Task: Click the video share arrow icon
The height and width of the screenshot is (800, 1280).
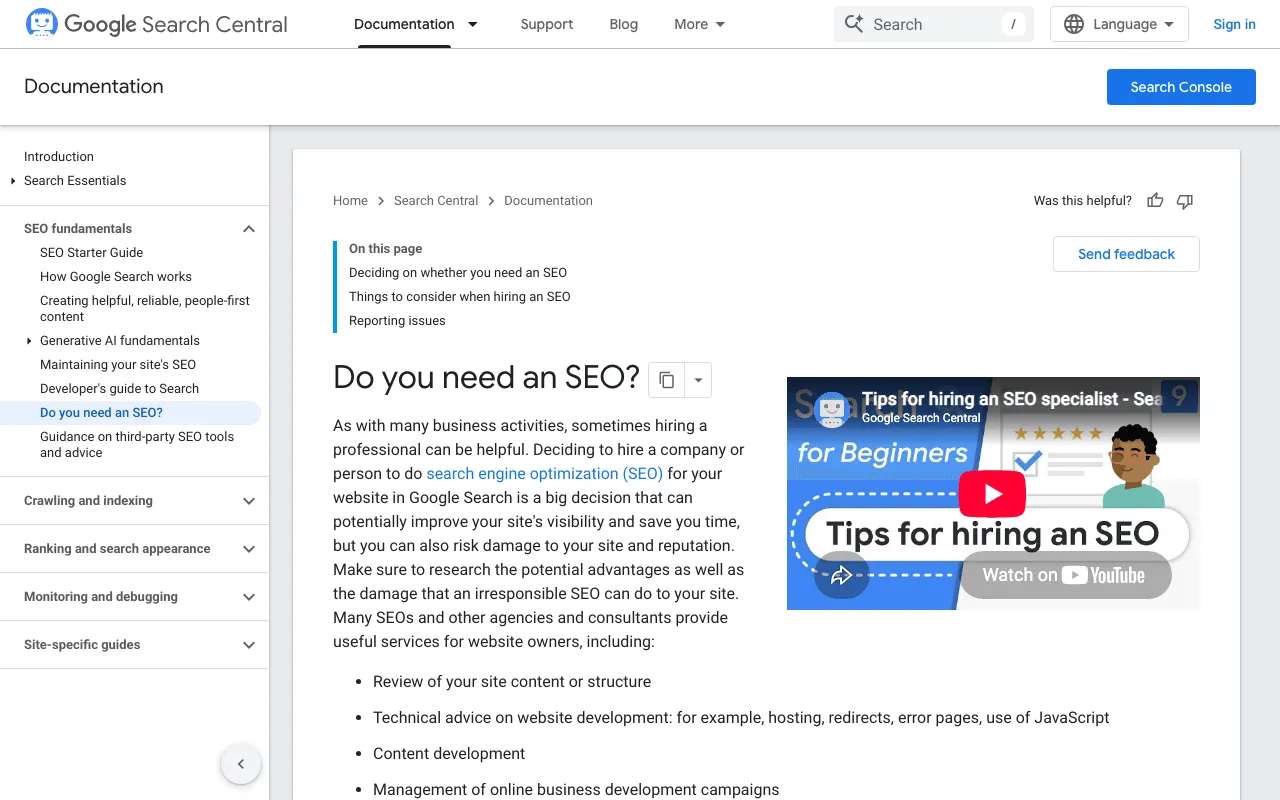Action: click(841, 575)
